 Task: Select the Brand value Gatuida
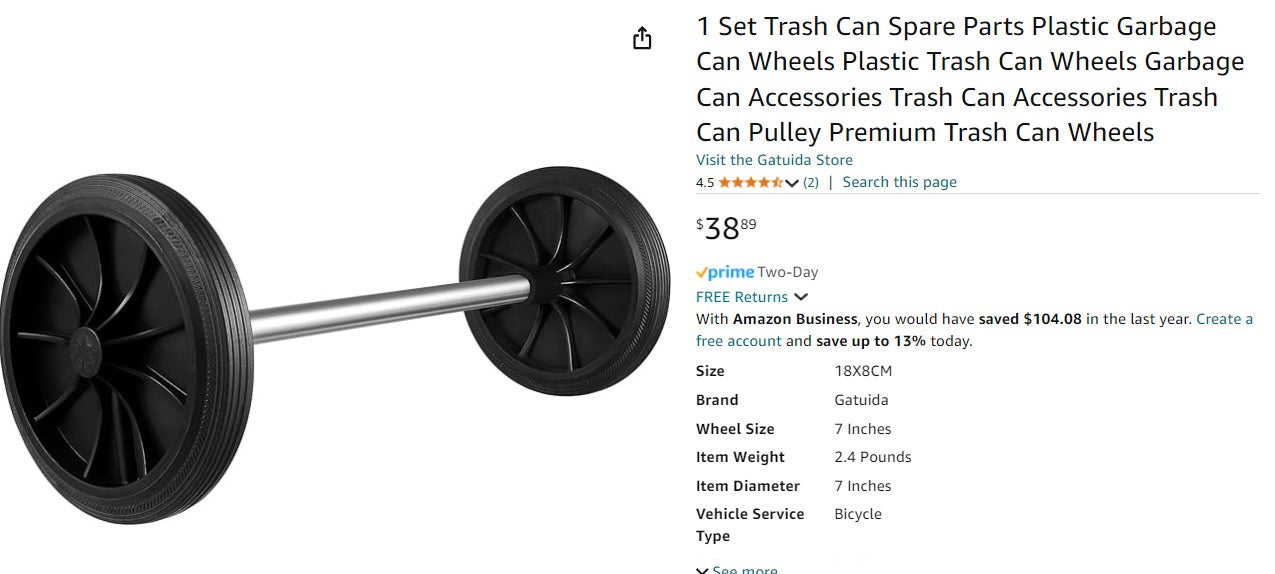(x=861, y=400)
